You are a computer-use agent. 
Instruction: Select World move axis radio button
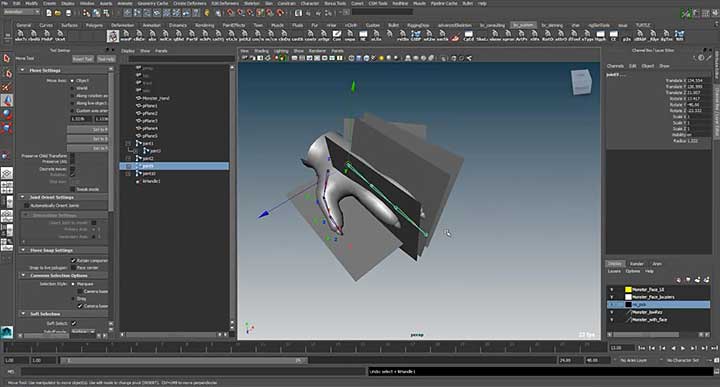click(72, 88)
